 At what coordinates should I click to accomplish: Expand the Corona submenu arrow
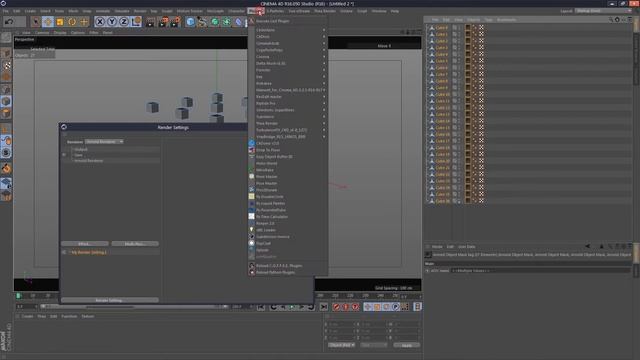click(324, 57)
